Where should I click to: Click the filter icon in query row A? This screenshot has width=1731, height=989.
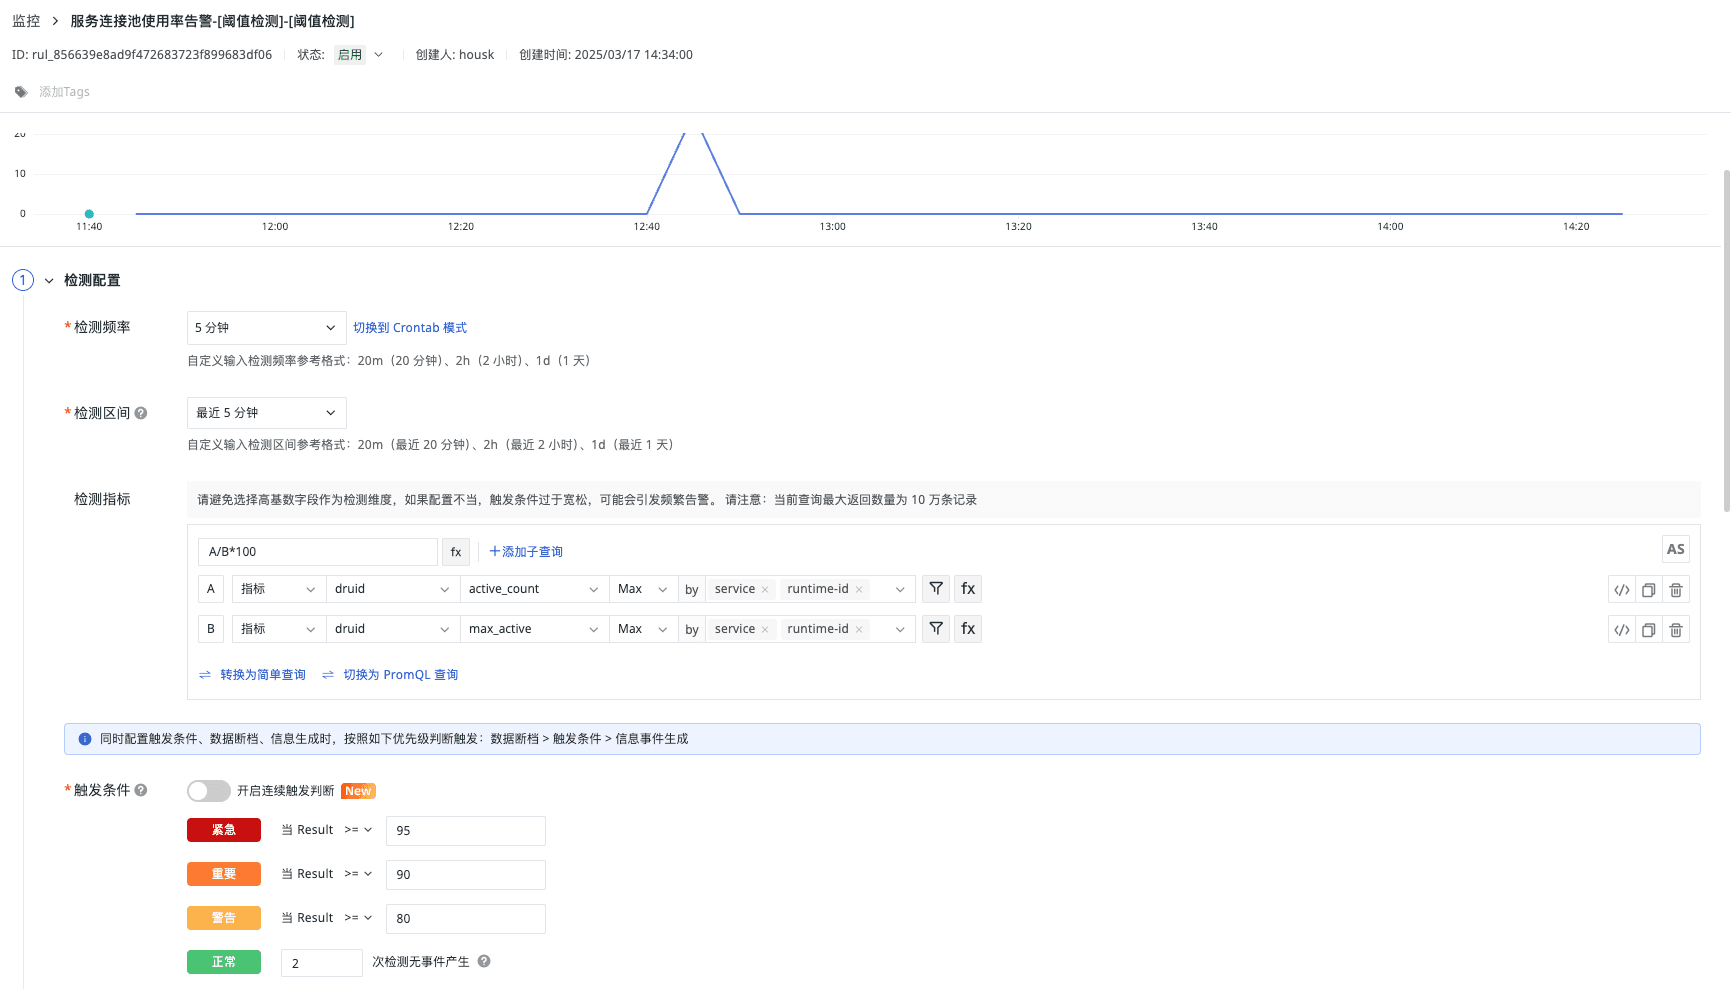click(936, 589)
